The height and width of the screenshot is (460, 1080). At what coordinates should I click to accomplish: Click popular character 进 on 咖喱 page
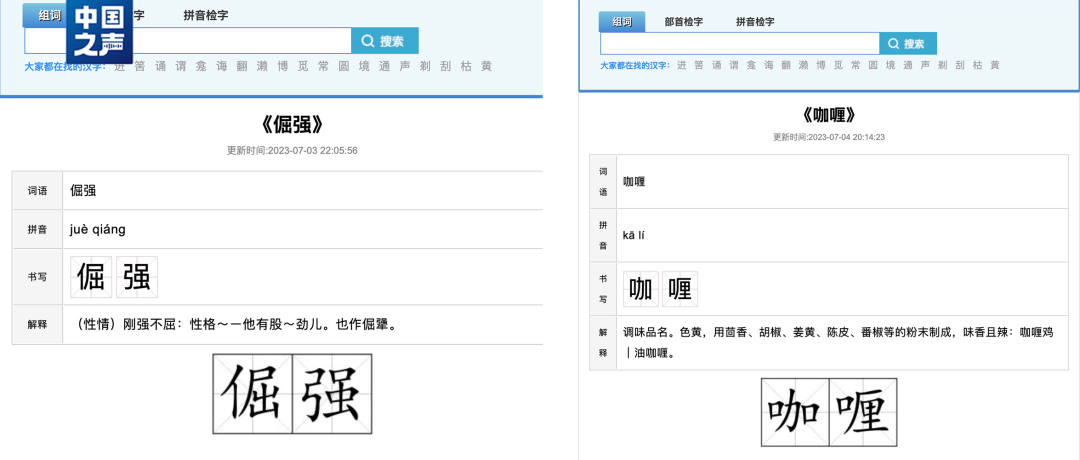[x=681, y=65]
